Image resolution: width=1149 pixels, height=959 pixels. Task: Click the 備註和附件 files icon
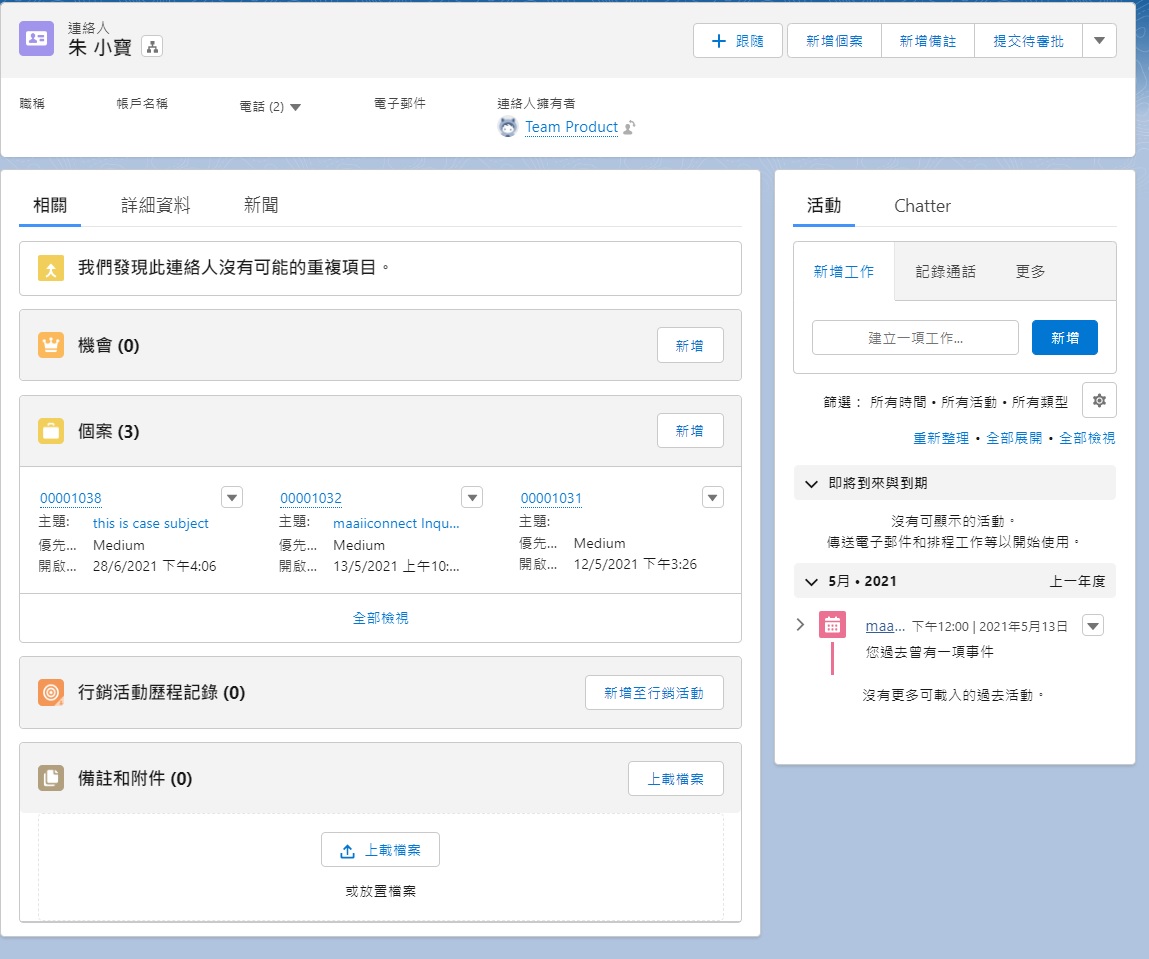click(x=51, y=778)
